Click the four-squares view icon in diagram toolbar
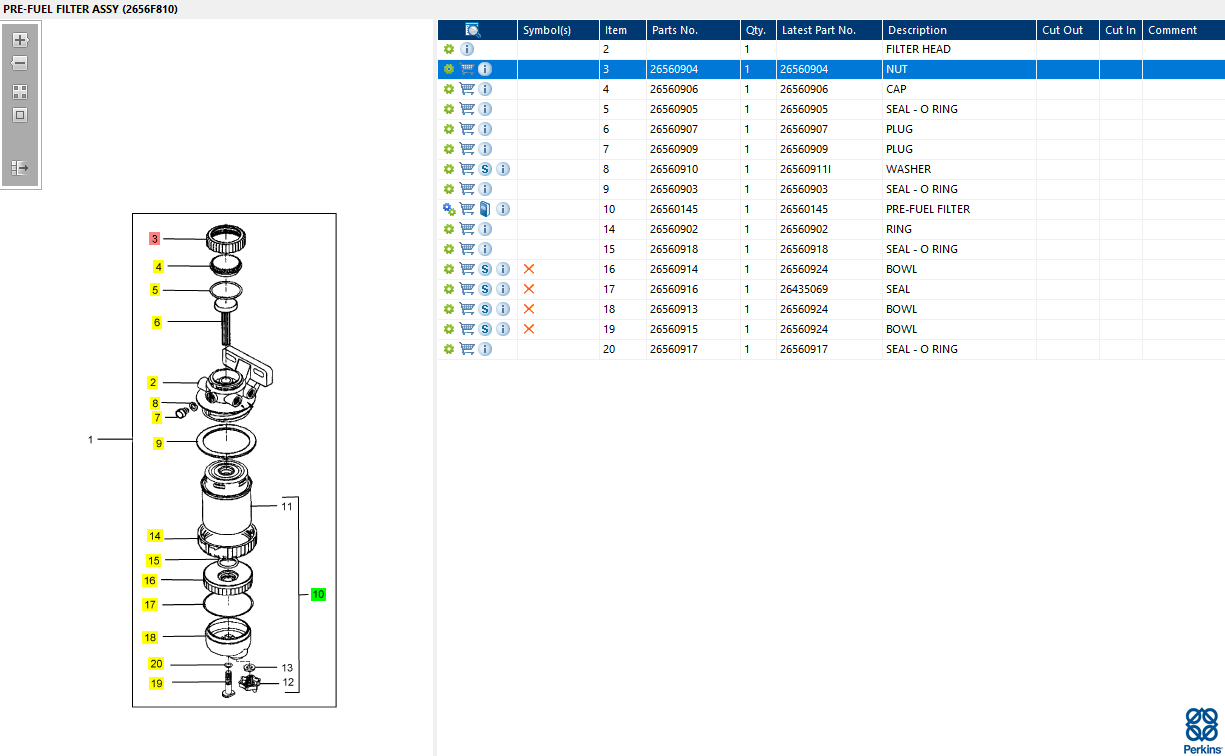This screenshot has width=1225, height=756. (20, 91)
